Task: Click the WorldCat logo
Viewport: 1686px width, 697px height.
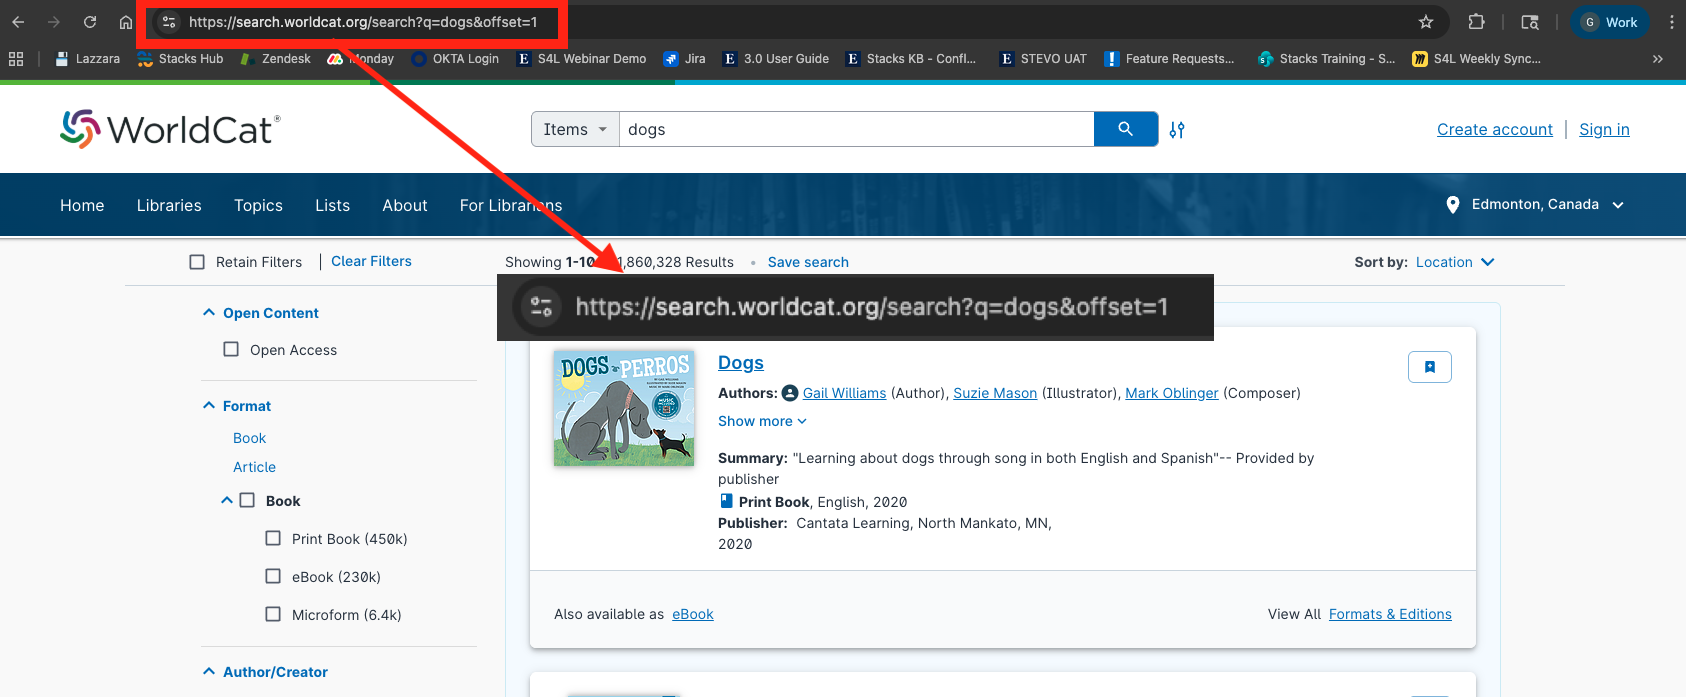Action: pyautogui.click(x=170, y=129)
